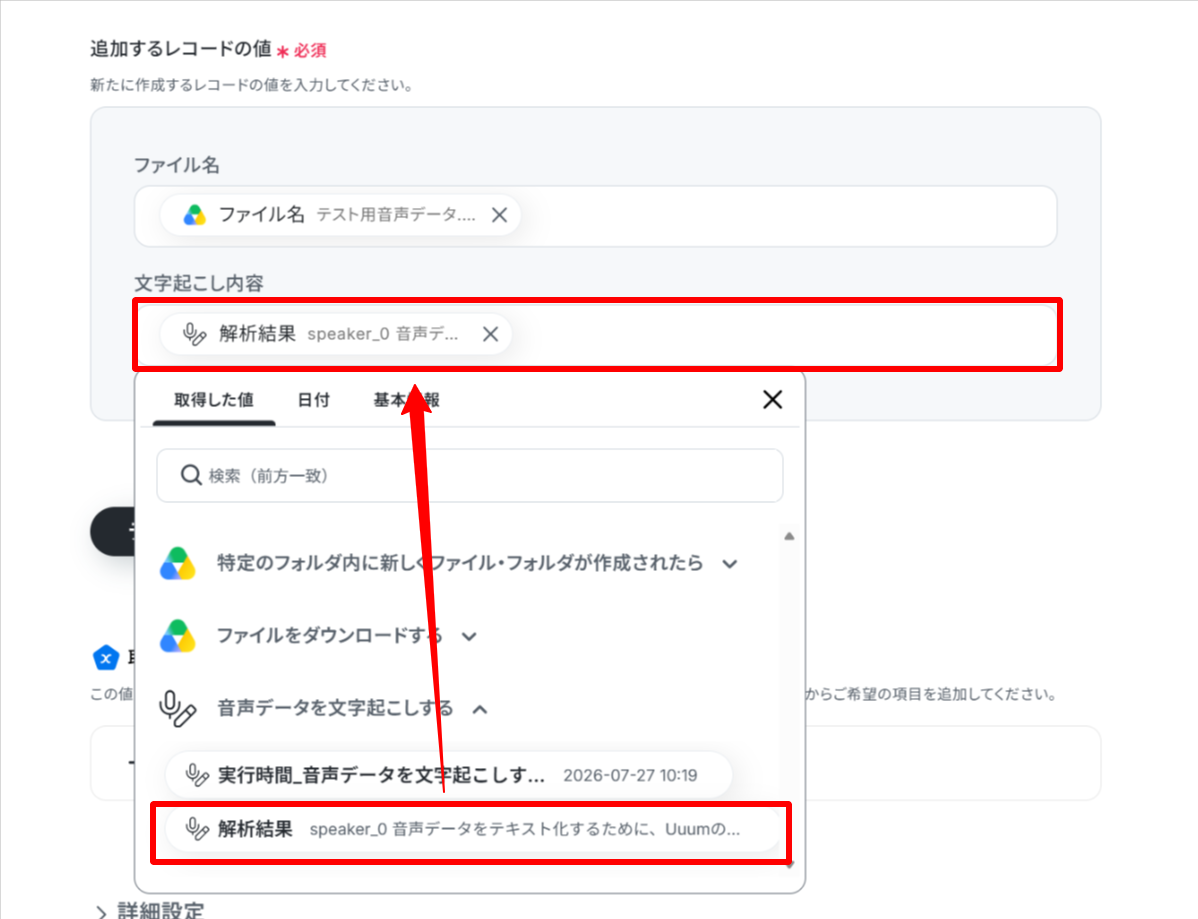
Task: Click the blue X badge icon
Action: coord(106,657)
